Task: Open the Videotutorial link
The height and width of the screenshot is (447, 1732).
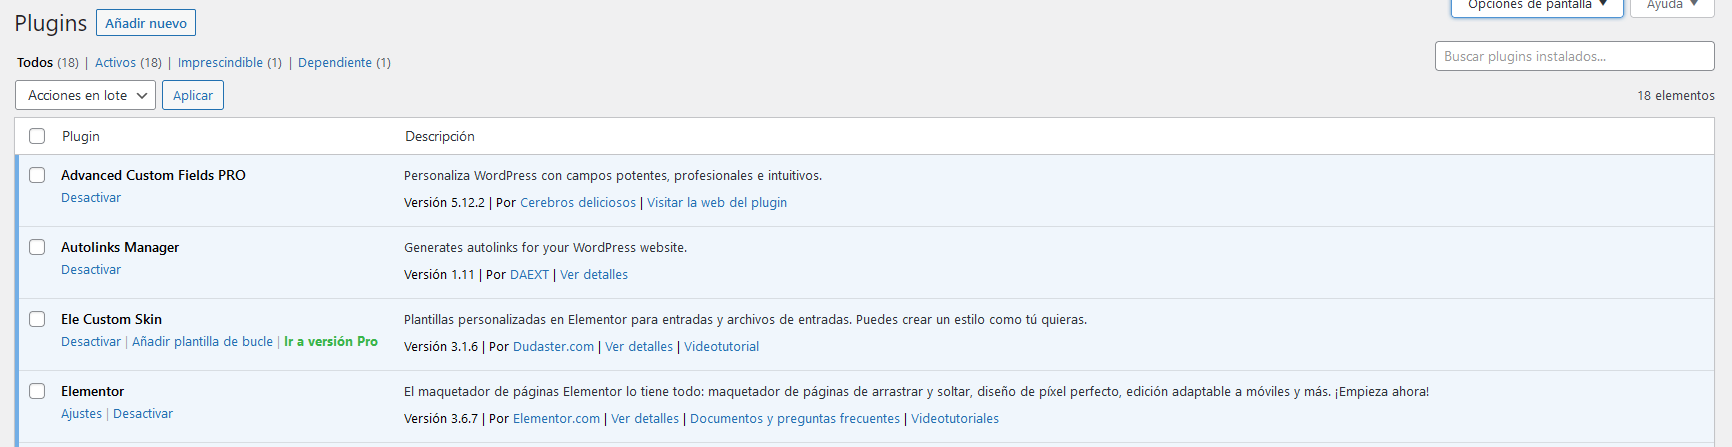Action: [721, 346]
